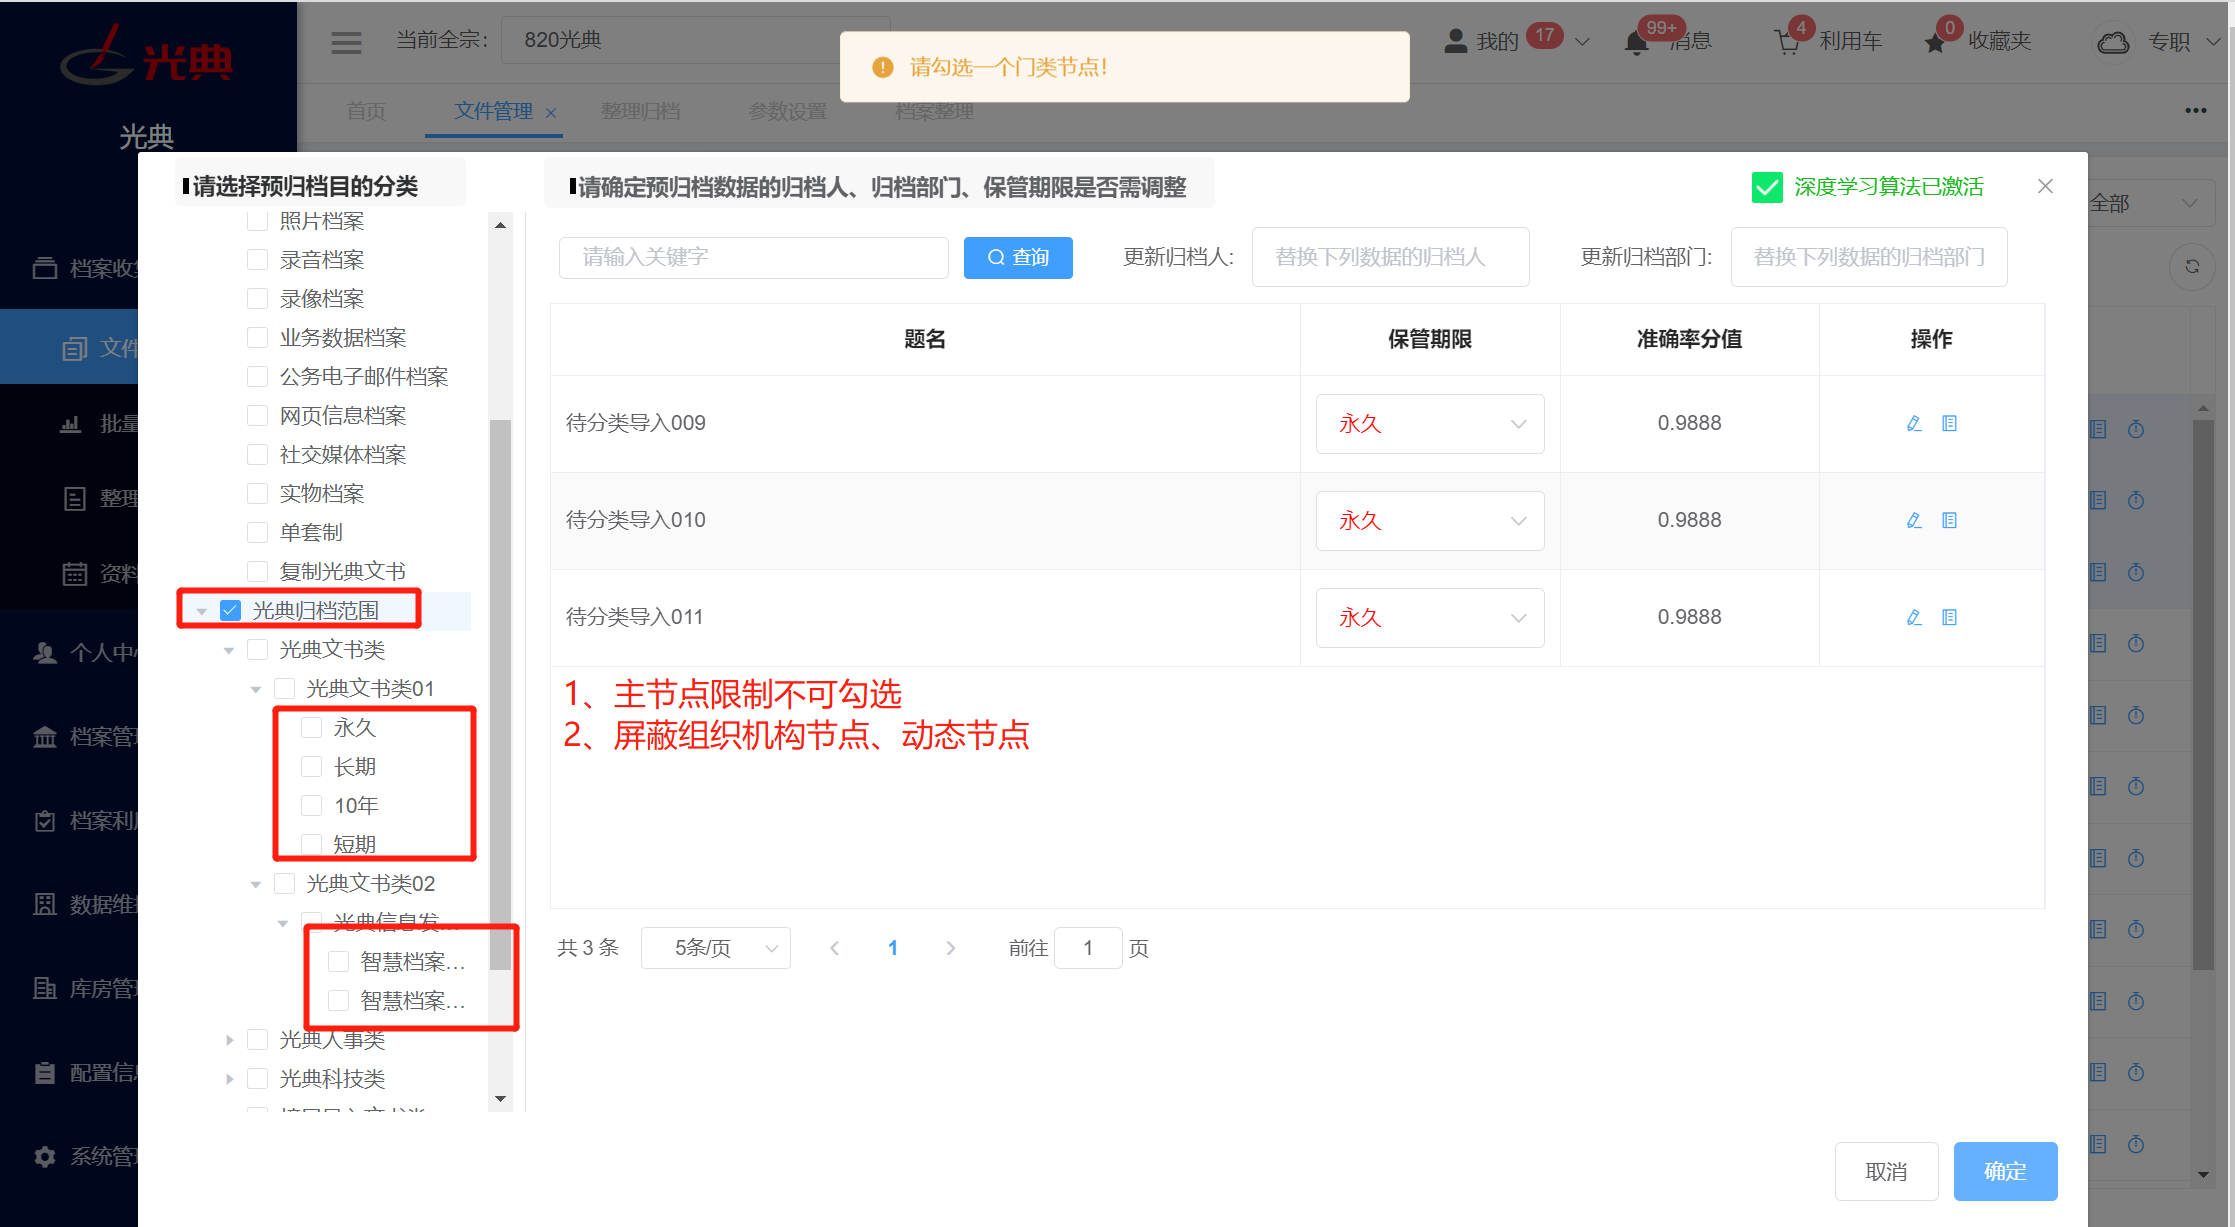Click the 系统管理 gear sidebar icon
The width and height of the screenshot is (2235, 1227).
click(45, 1157)
